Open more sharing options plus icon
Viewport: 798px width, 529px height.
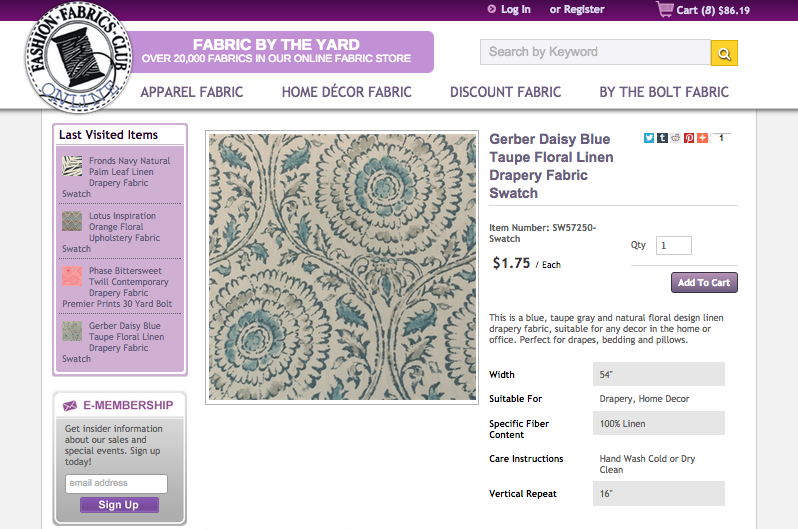[702, 137]
